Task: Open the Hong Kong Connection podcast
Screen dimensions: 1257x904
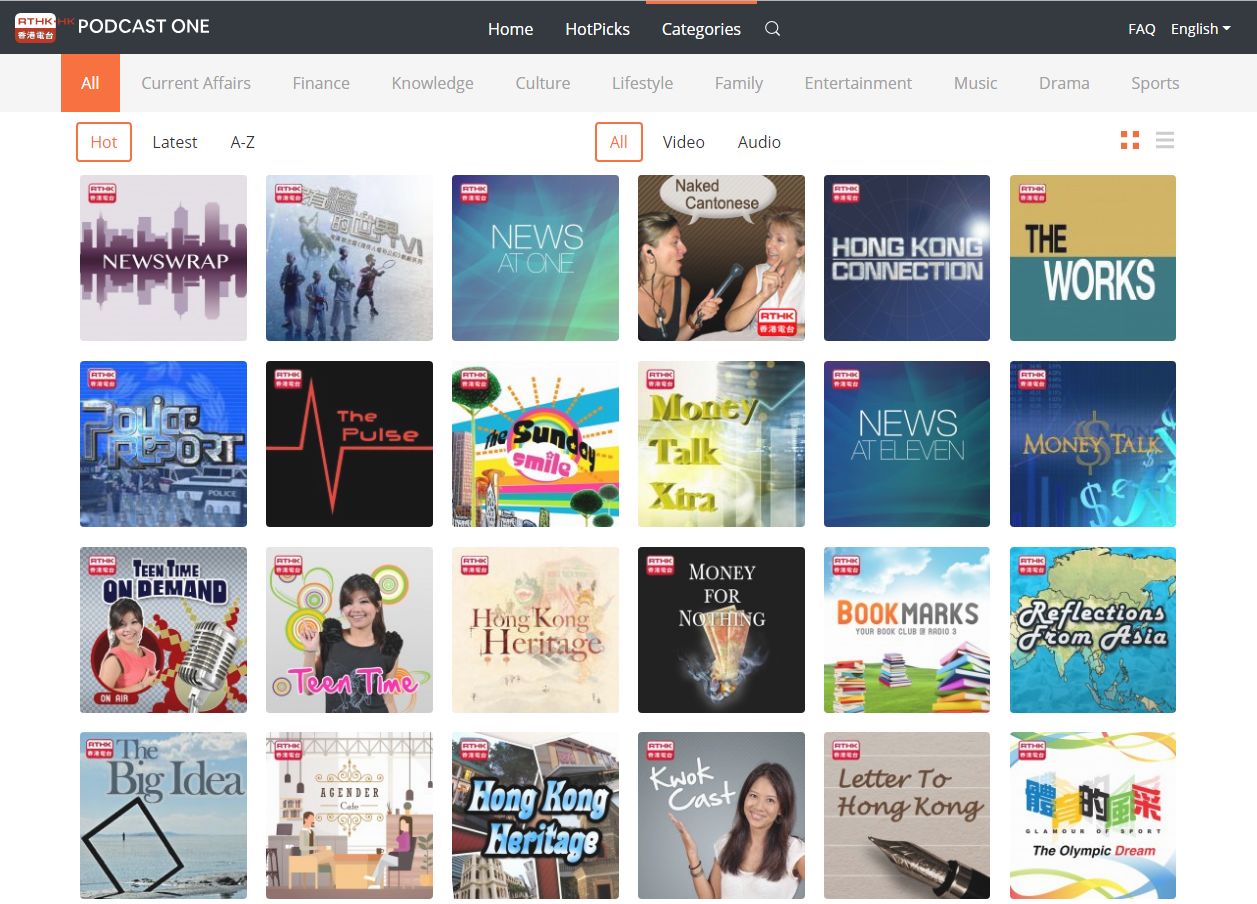Action: 907,258
